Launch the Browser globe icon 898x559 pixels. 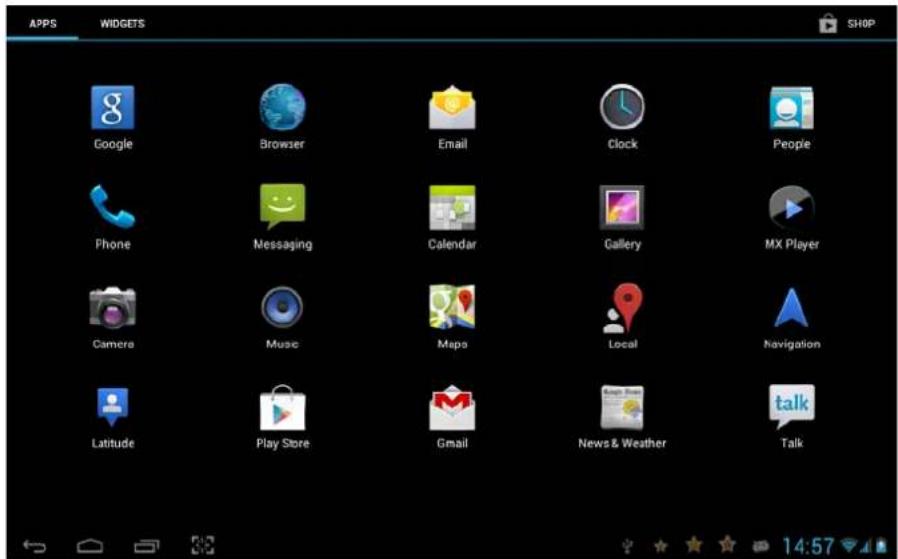tap(282, 108)
